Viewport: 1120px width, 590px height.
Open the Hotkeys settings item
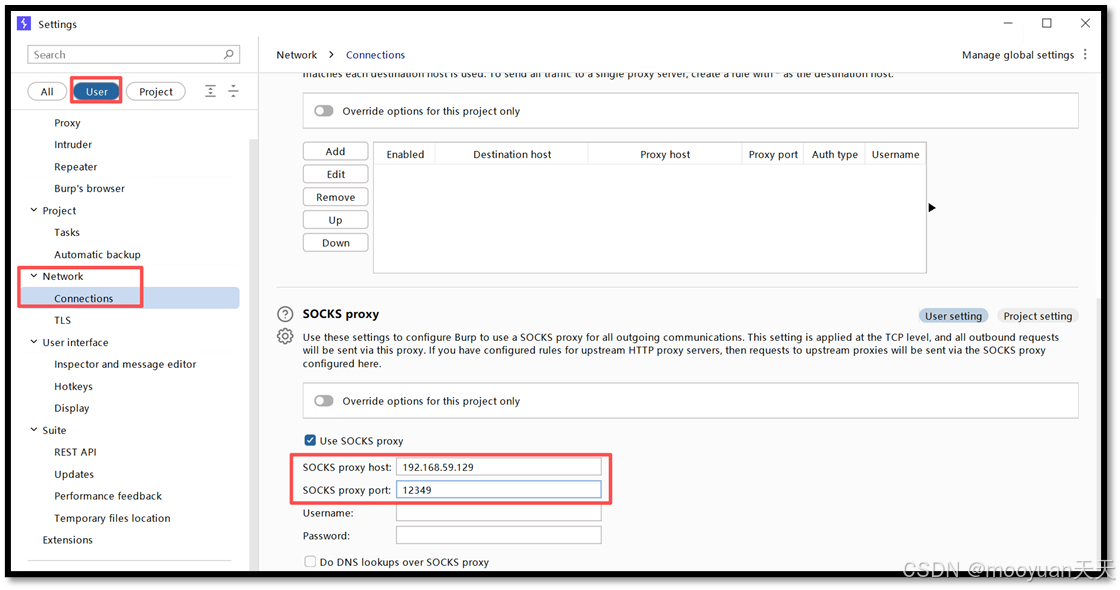(x=74, y=386)
